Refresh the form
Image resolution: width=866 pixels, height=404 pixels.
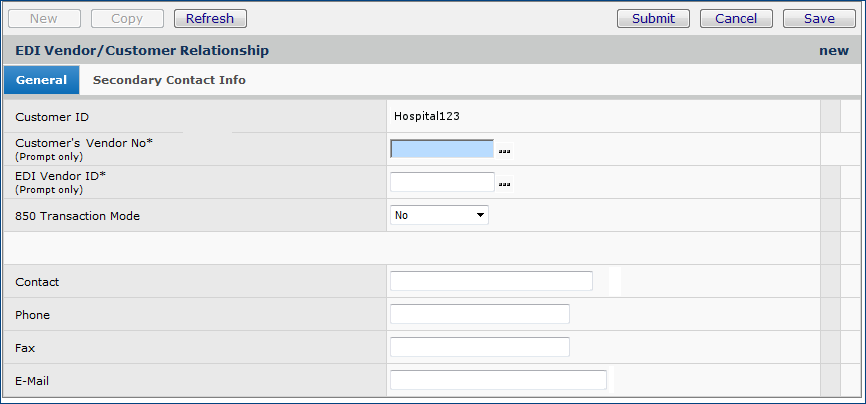[210, 18]
